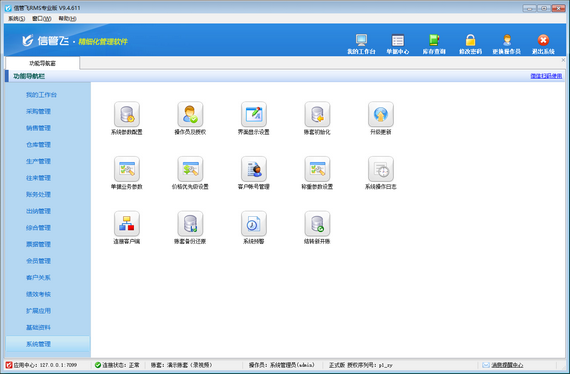Open 操作员及授权 icon
The image size is (570, 374).
(x=190, y=114)
